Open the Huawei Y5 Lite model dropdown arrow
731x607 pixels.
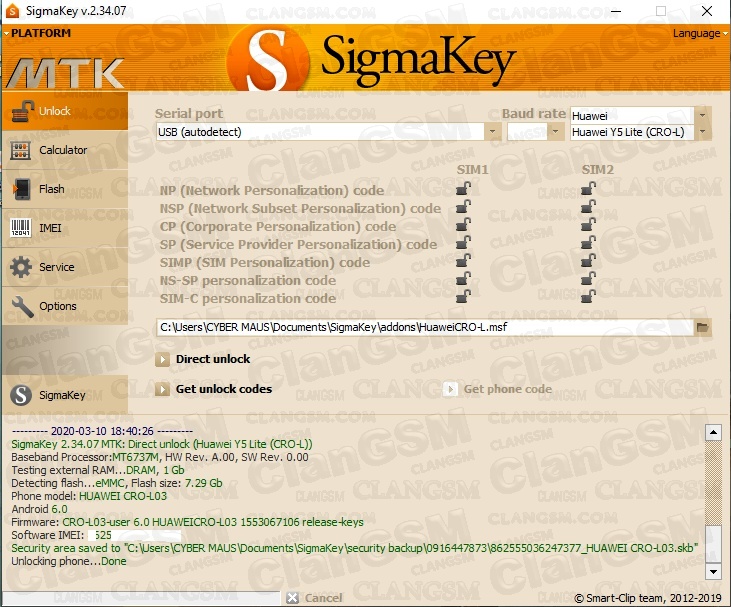click(702, 132)
